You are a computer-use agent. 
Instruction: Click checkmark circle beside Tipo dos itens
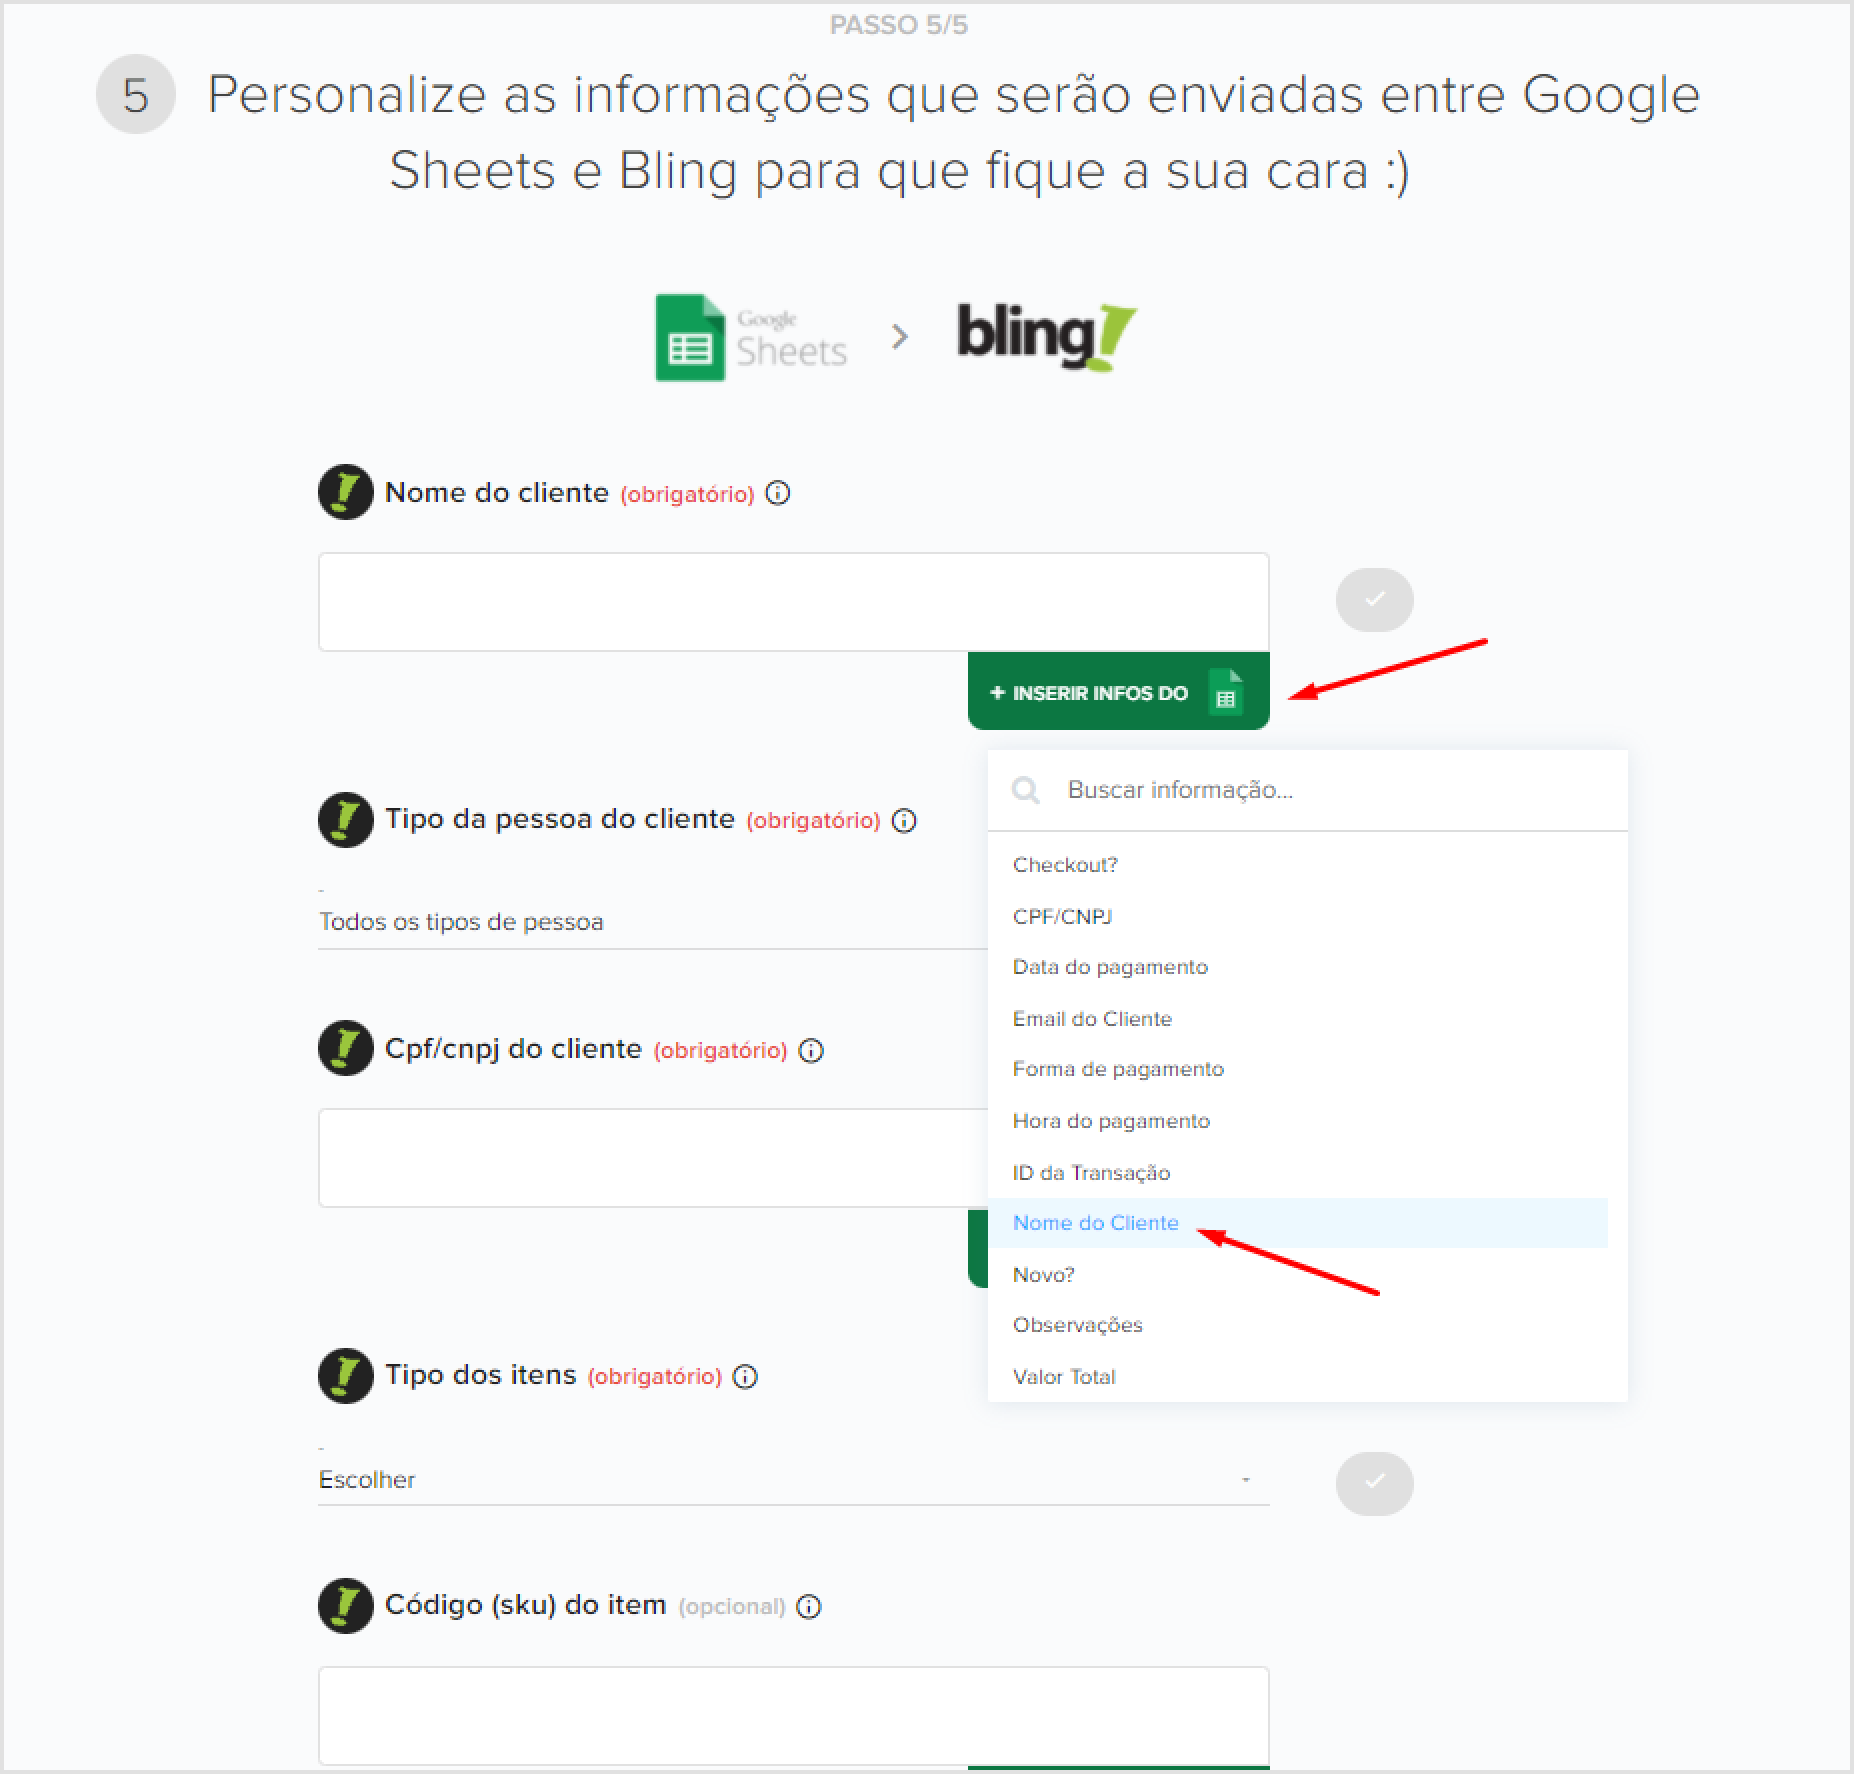(x=1374, y=1483)
